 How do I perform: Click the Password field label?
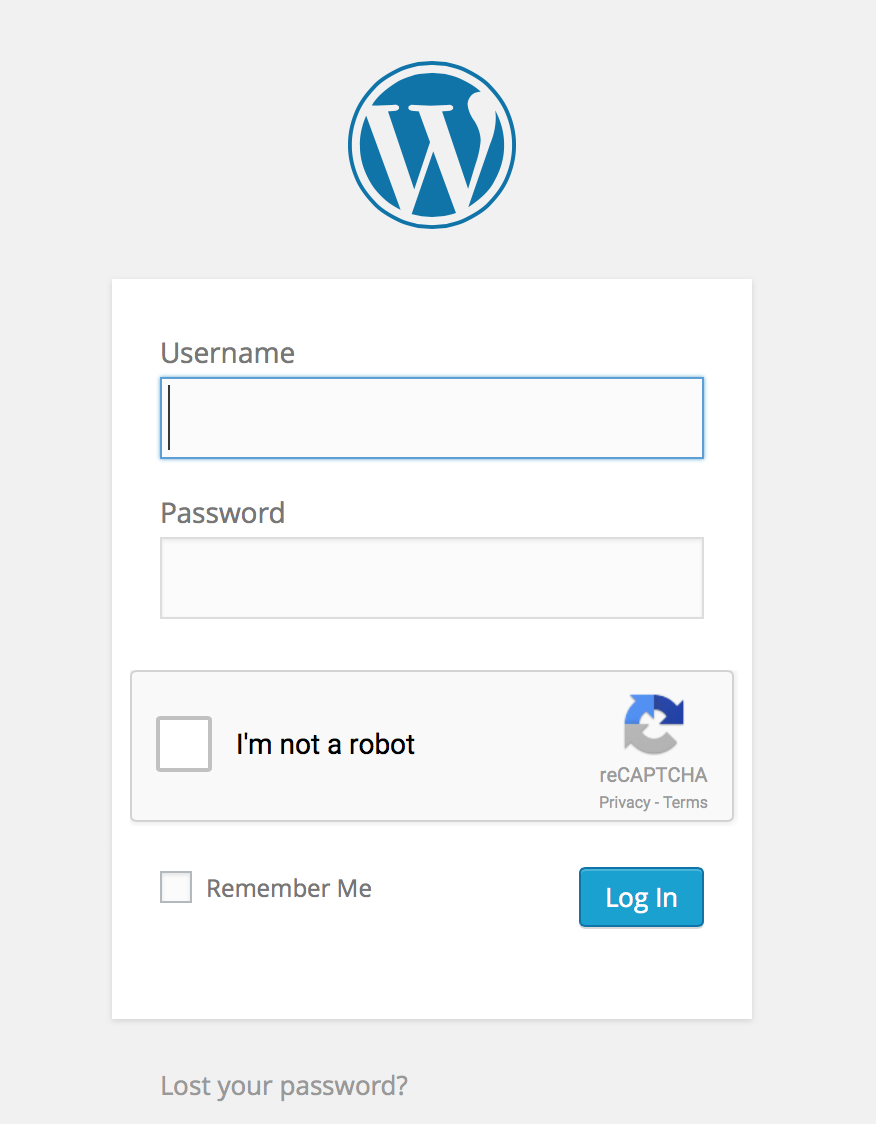[222, 513]
